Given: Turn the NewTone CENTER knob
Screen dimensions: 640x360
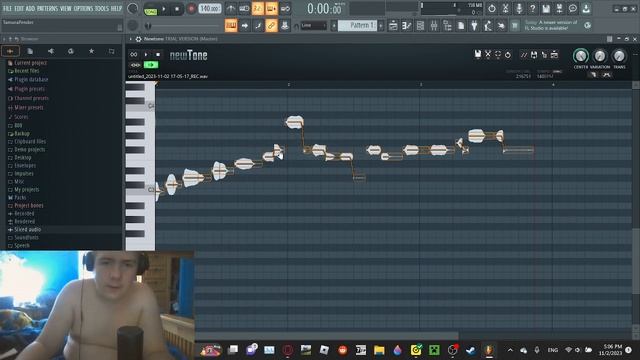Looking at the screenshot, I should coord(580,56).
